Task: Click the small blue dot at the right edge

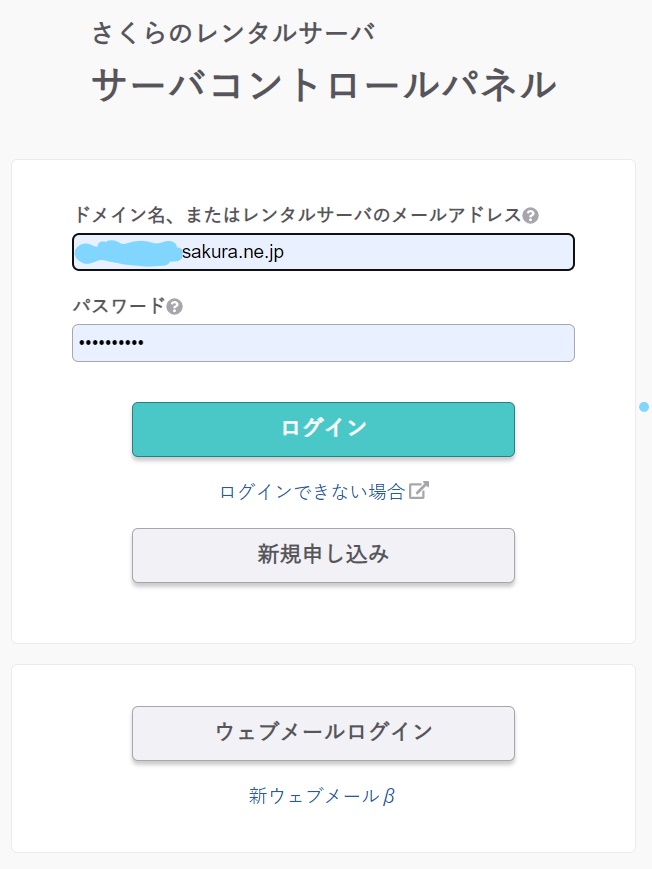Action: coord(644,407)
